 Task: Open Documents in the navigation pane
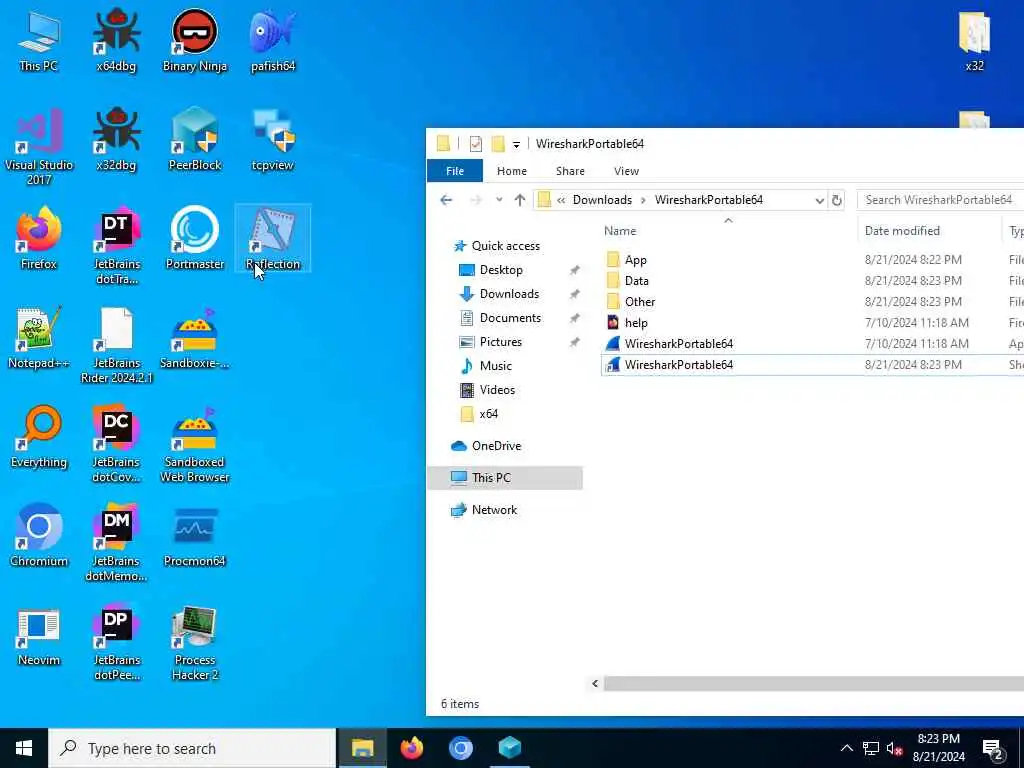509,318
